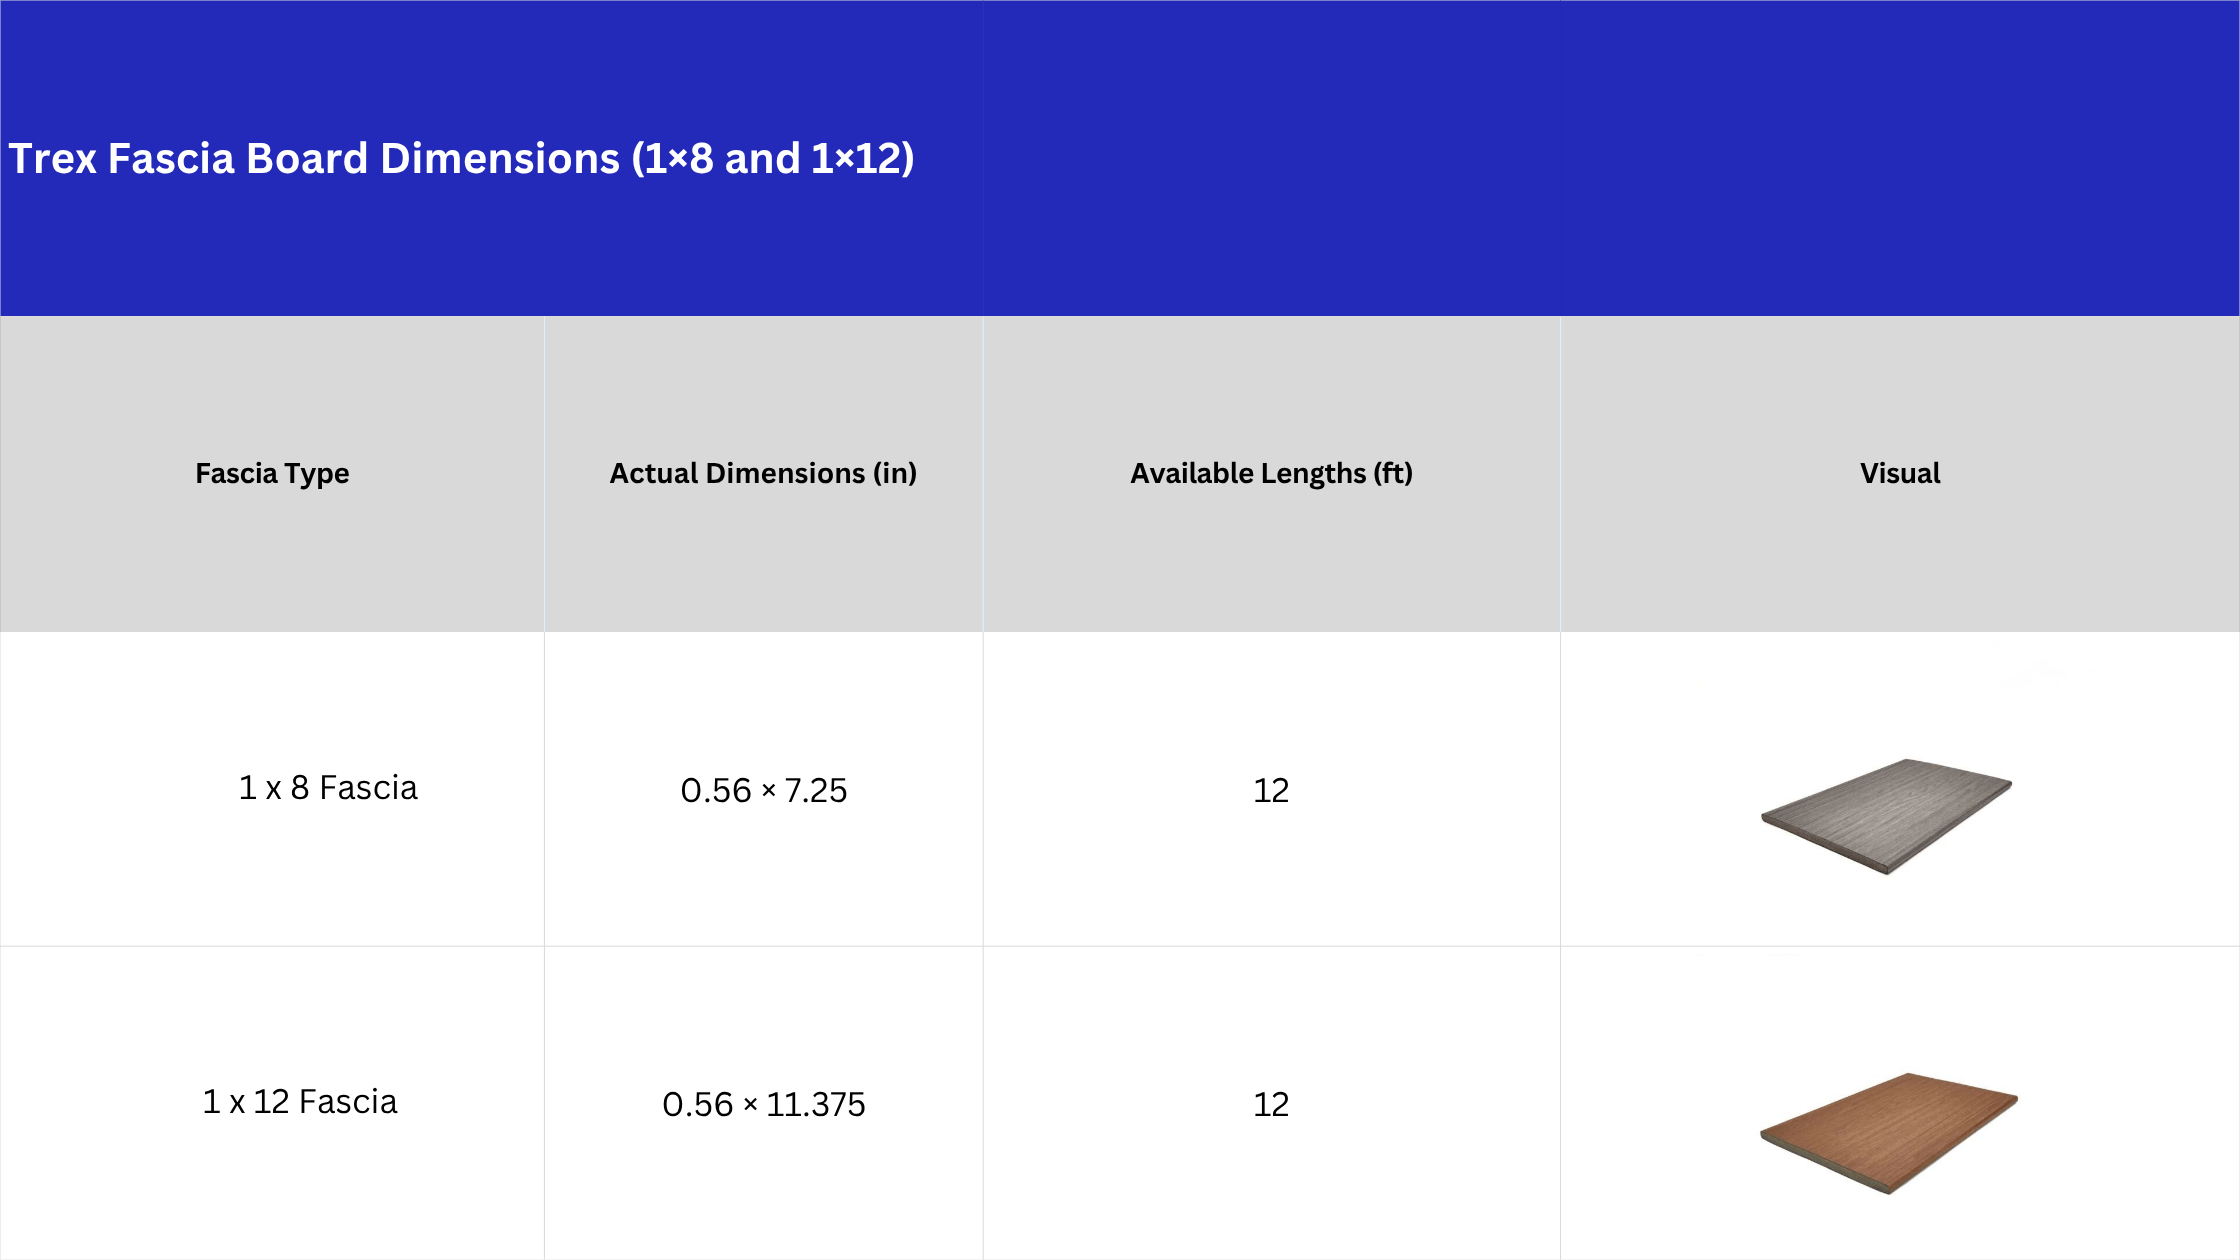Click the '7.25' width value

pos(816,790)
